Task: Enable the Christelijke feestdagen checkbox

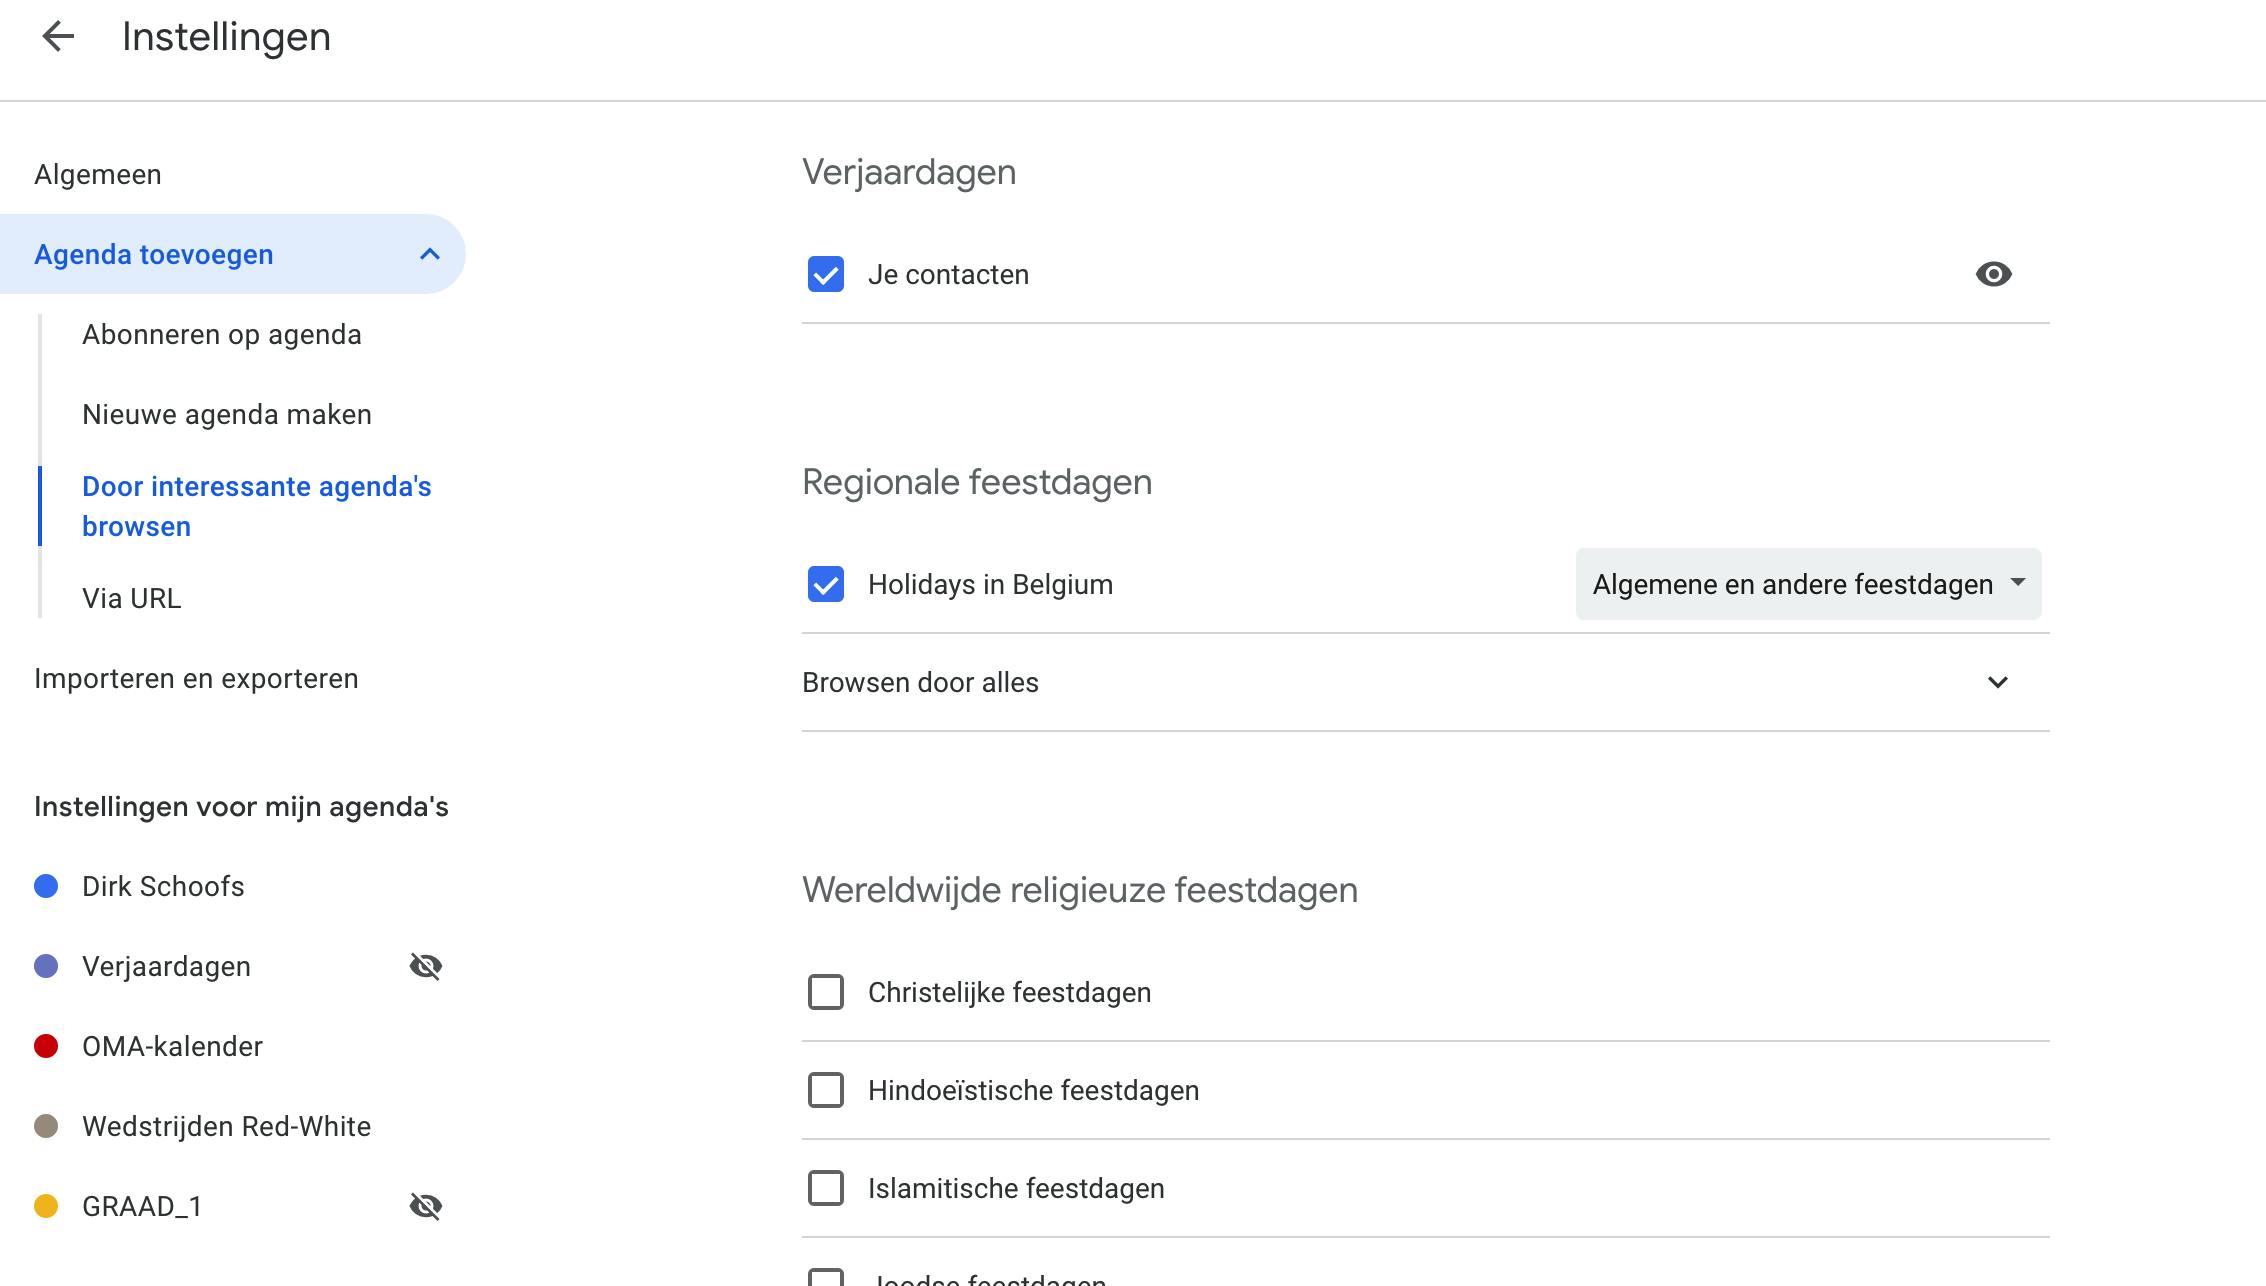Action: coord(826,992)
